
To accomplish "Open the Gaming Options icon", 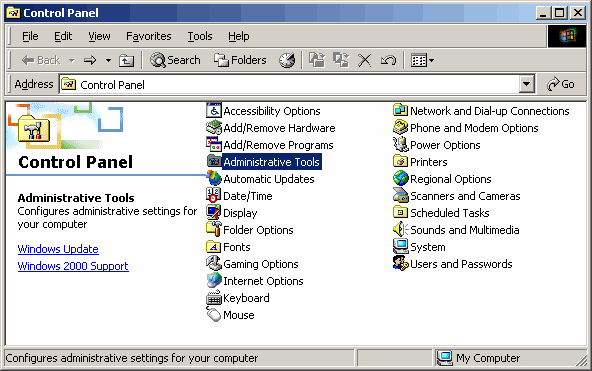I will click(214, 263).
